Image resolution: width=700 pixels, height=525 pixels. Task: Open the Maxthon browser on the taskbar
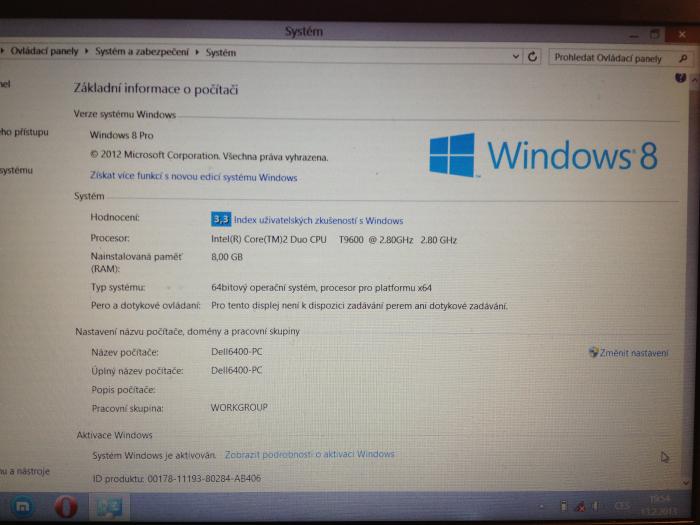(21, 507)
